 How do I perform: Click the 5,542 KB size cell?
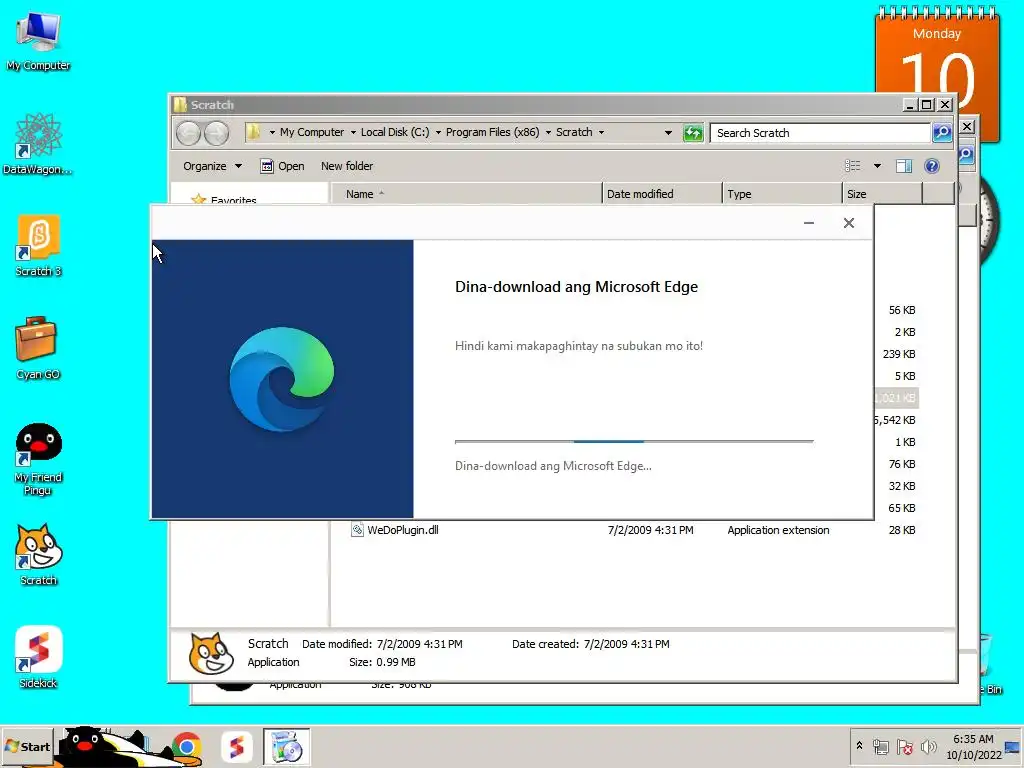(x=895, y=420)
